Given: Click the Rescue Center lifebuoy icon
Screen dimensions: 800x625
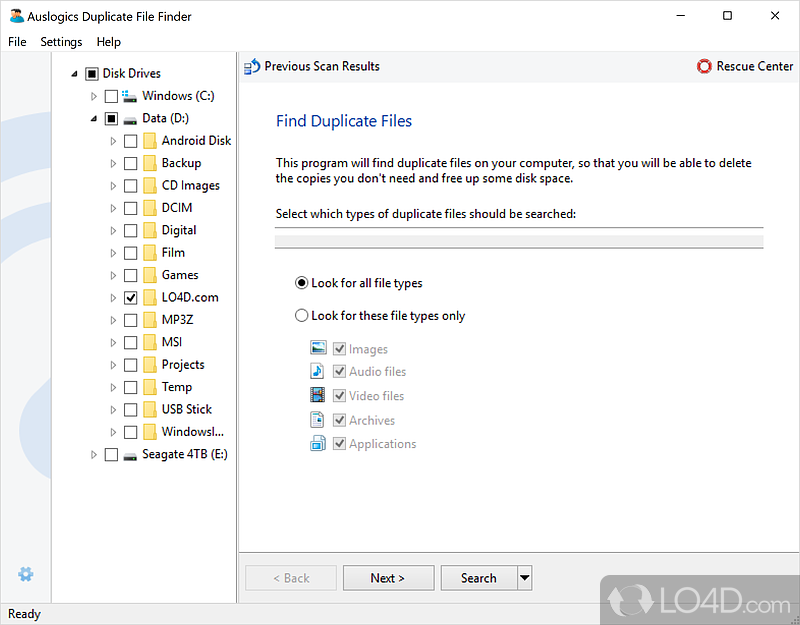Looking at the screenshot, I should 704,66.
